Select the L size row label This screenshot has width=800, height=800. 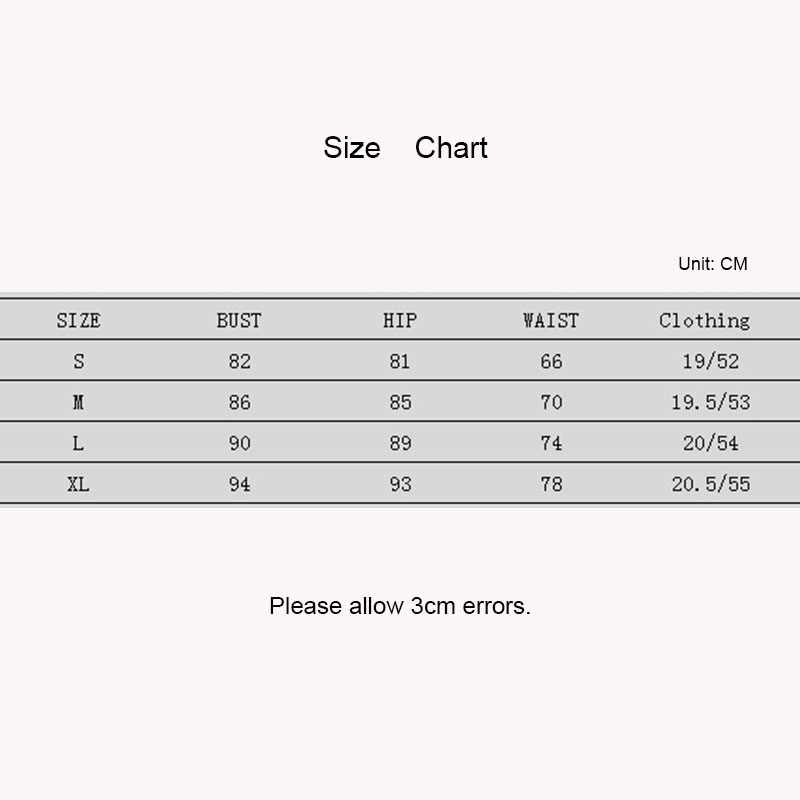coord(78,444)
